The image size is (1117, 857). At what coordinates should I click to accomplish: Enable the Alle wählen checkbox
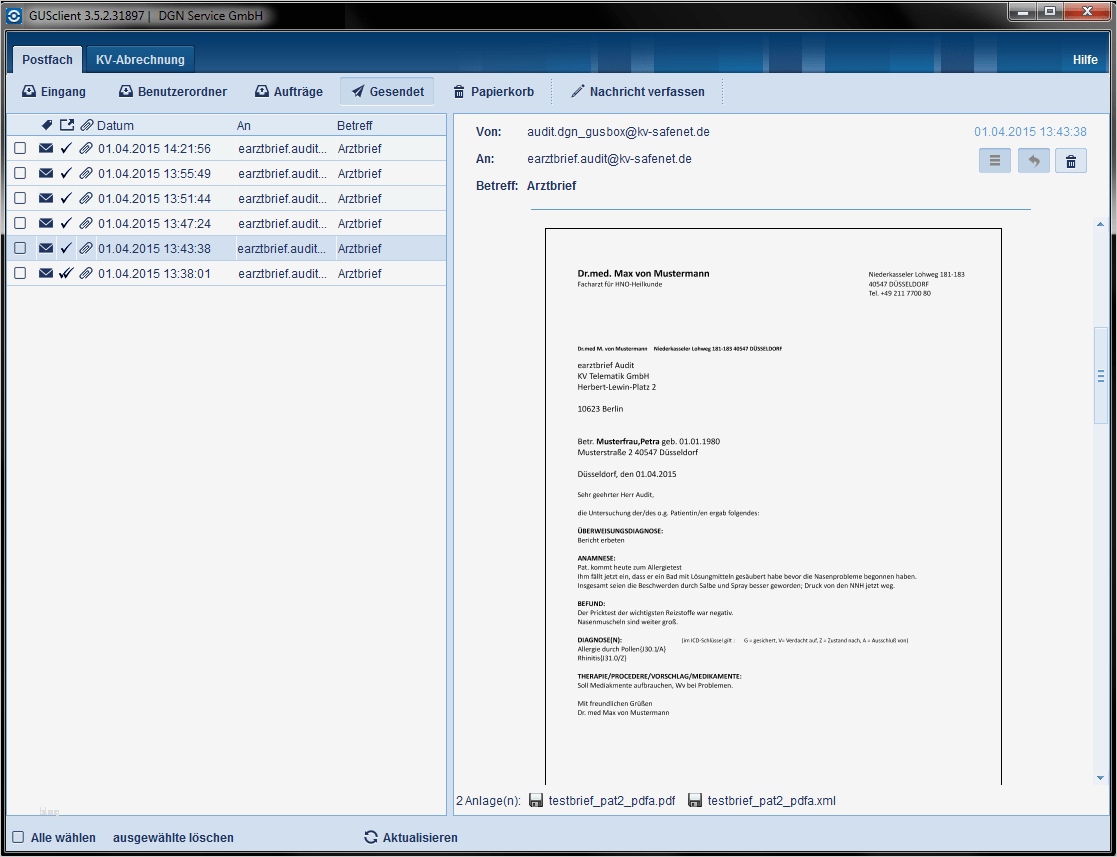click(x=19, y=838)
